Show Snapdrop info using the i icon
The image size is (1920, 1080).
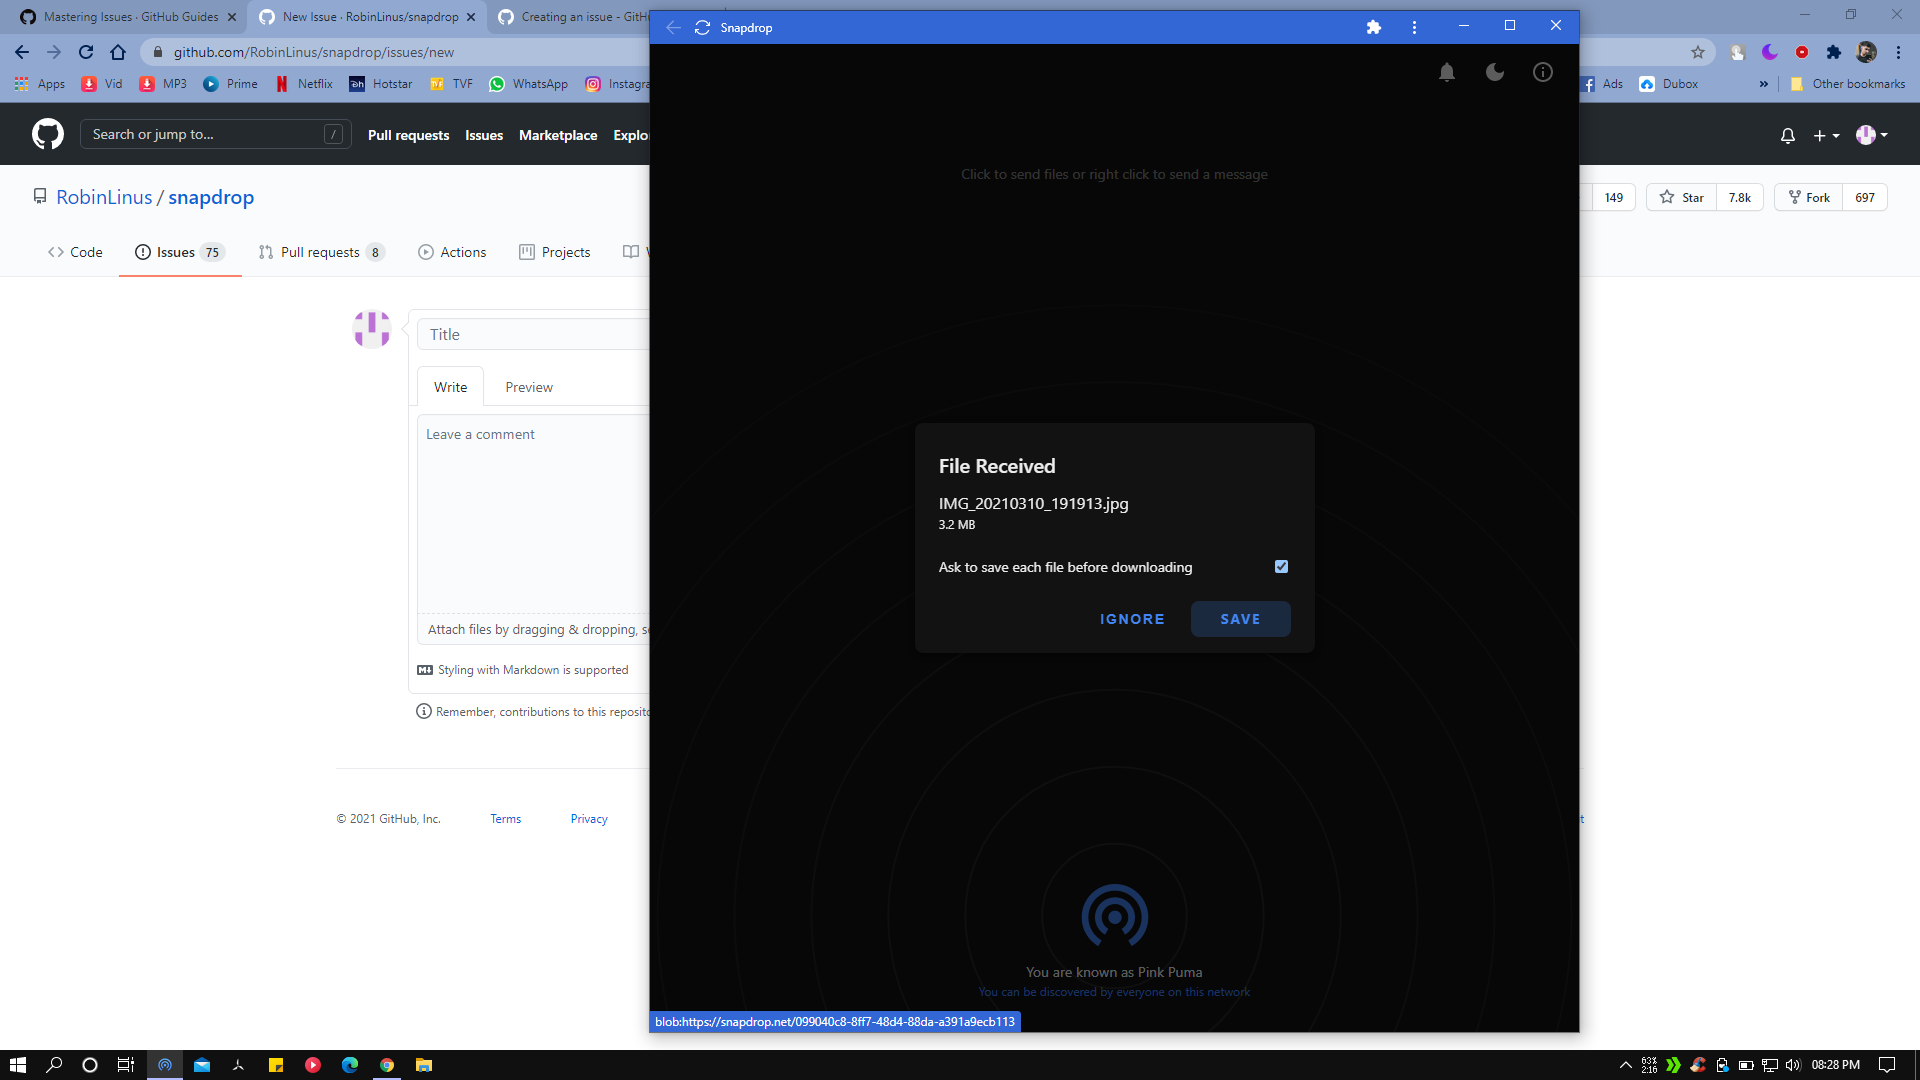1542,71
